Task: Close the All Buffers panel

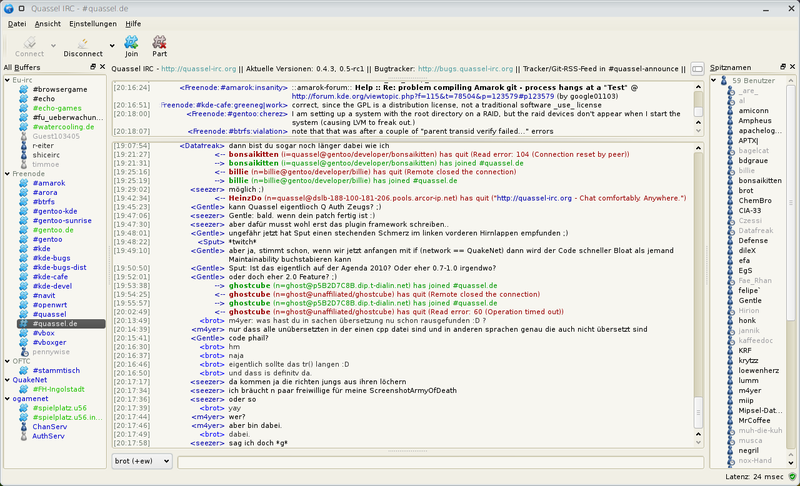Action: pos(103,67)
